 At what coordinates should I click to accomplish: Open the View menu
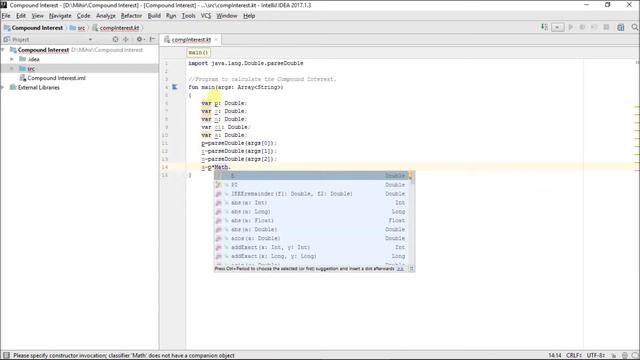pos(38,16)
